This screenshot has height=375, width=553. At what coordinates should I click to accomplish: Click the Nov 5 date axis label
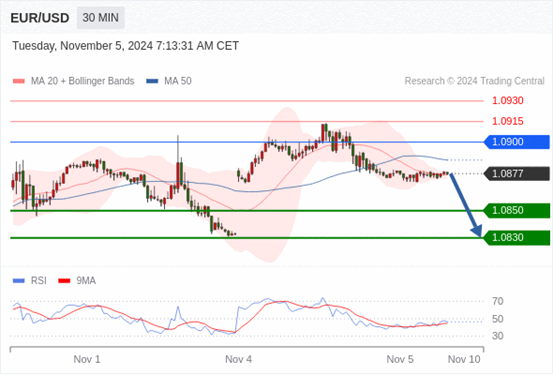400,359
